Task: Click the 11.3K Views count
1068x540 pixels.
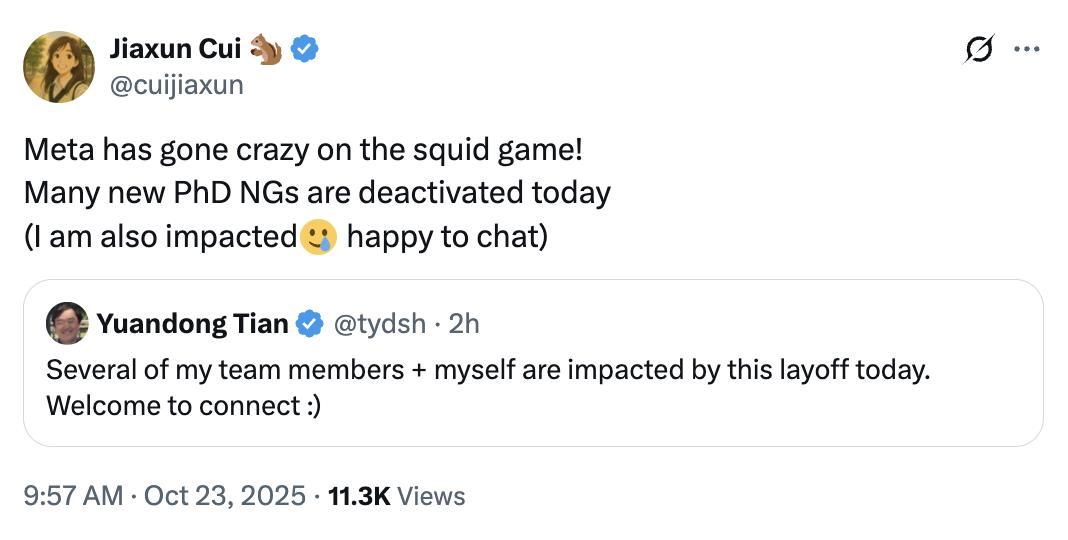Action: click(397, 495)
